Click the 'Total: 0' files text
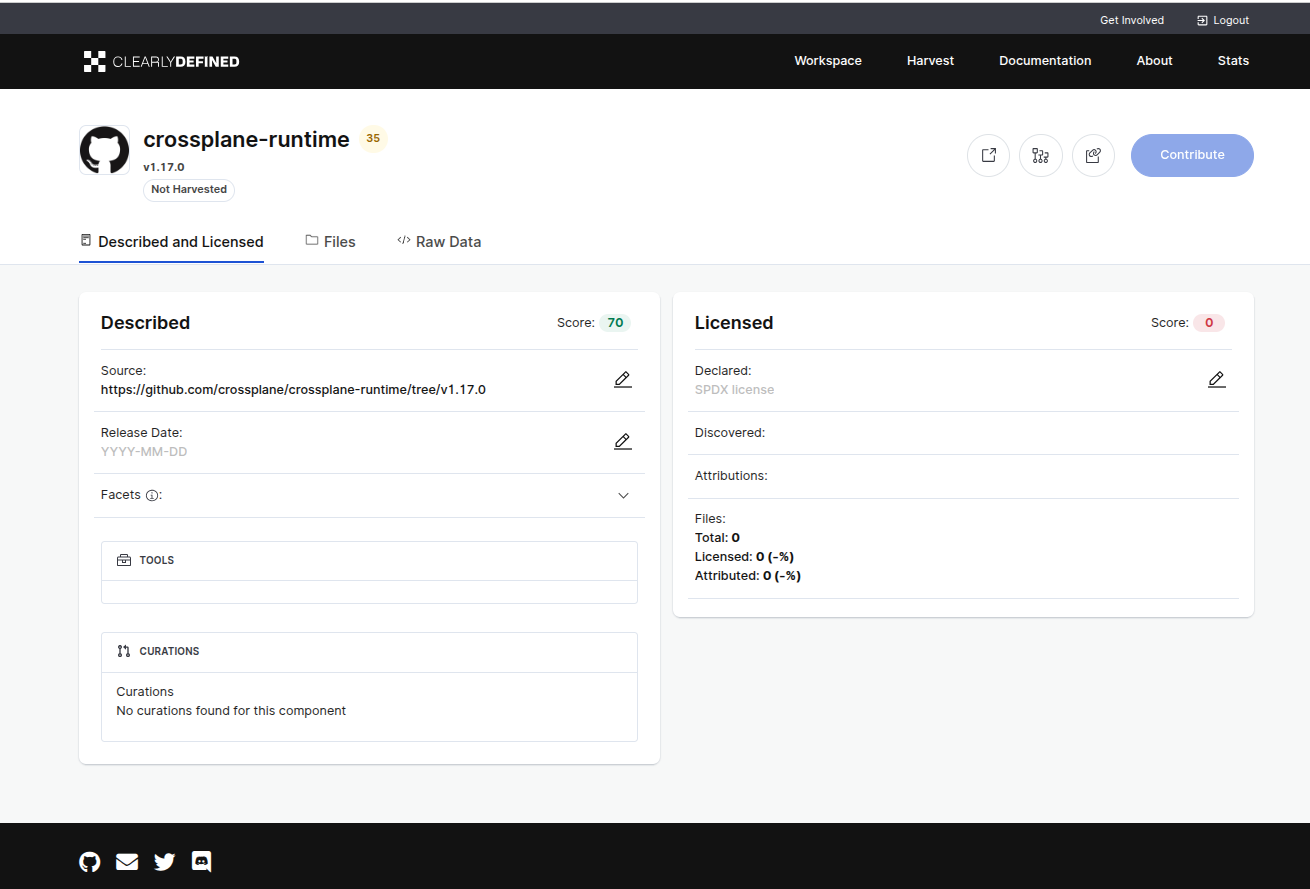Screen dimensions: 1310x889 [x=717, y=538]
